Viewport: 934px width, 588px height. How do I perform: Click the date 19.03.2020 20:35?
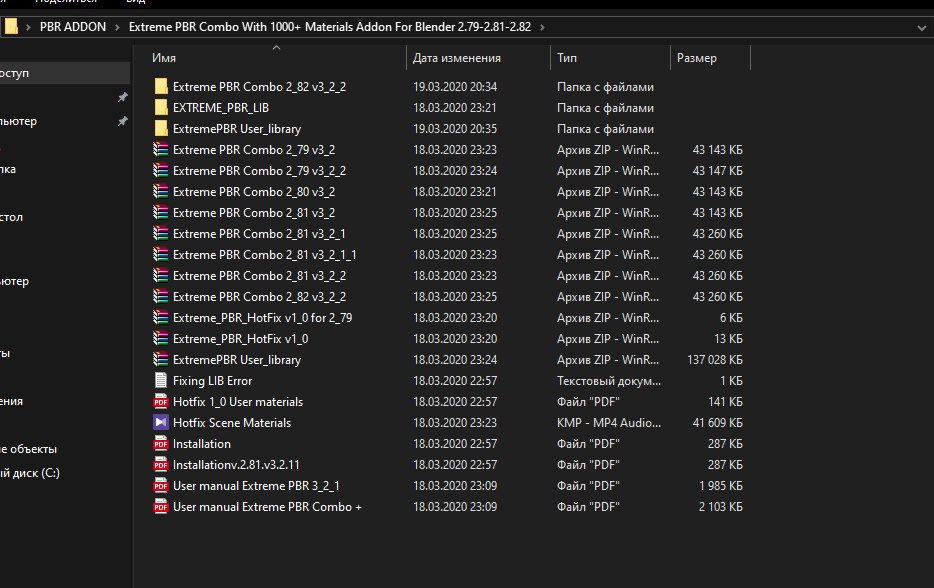coord(455,129)
